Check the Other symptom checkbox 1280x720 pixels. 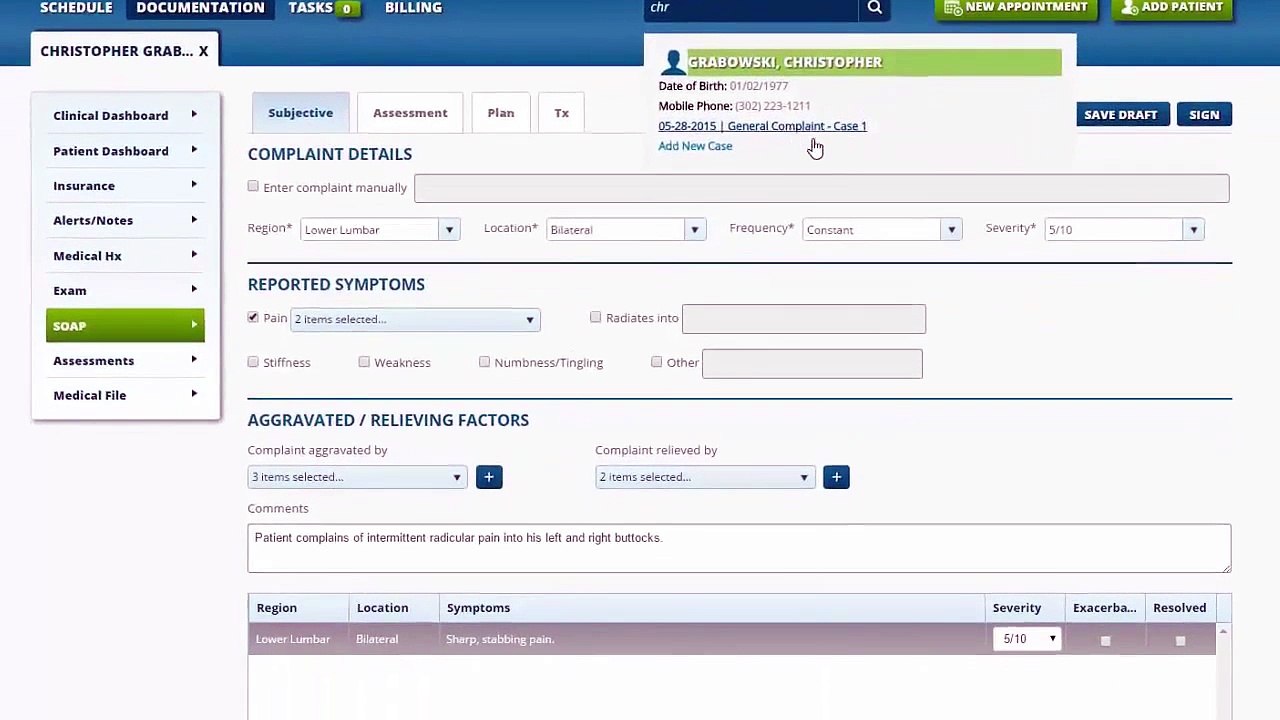coord(657,362)
